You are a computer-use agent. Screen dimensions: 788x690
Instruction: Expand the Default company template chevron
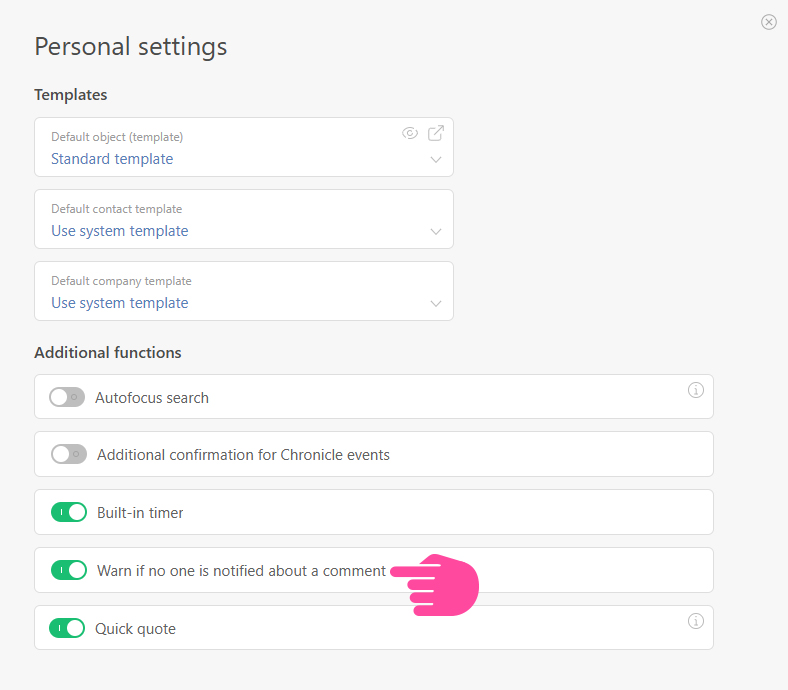click(436, 304)
